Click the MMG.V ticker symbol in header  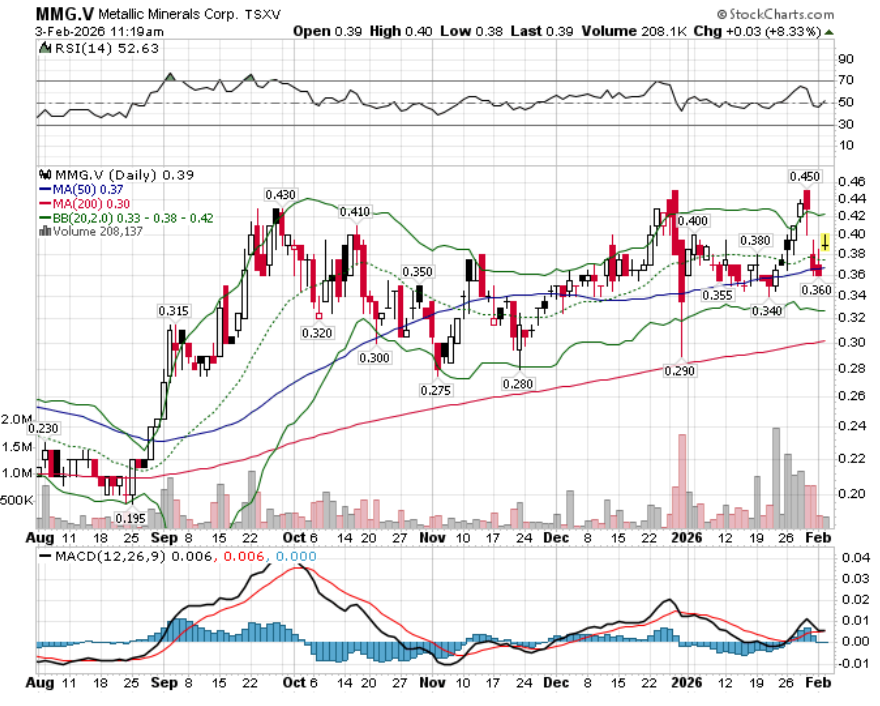coord(65,13)
